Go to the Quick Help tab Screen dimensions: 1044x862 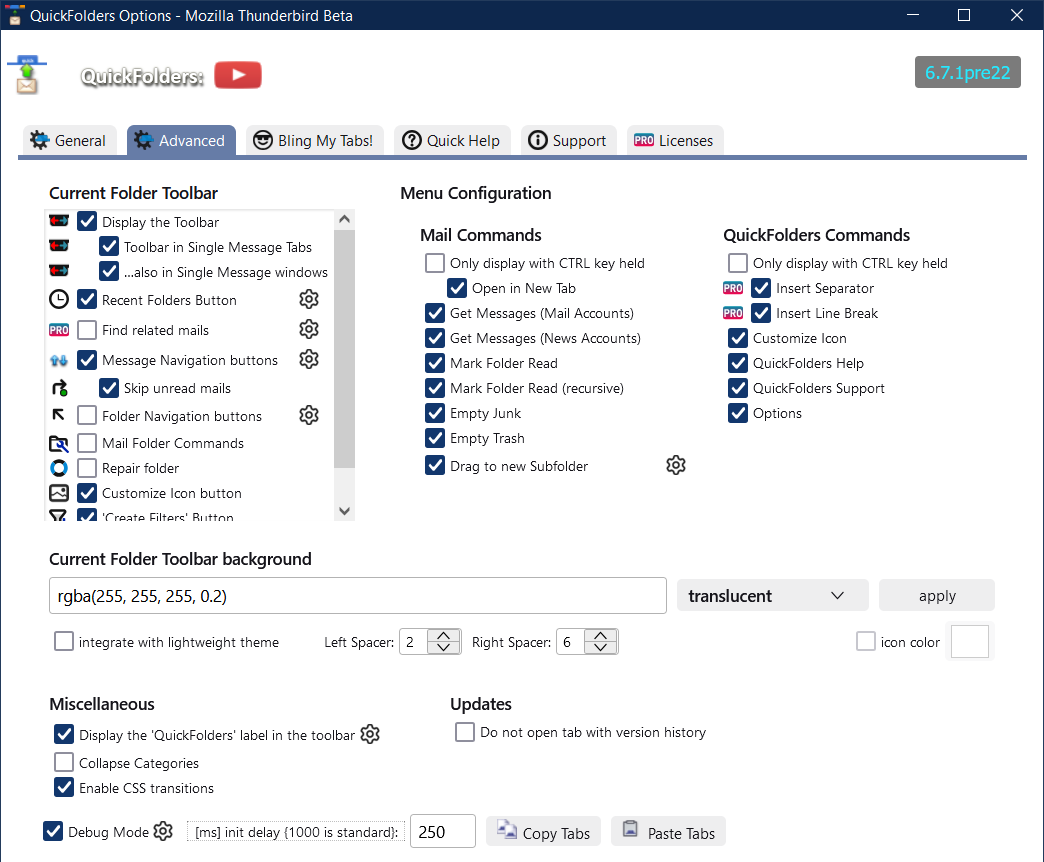[x=452, y=140]
